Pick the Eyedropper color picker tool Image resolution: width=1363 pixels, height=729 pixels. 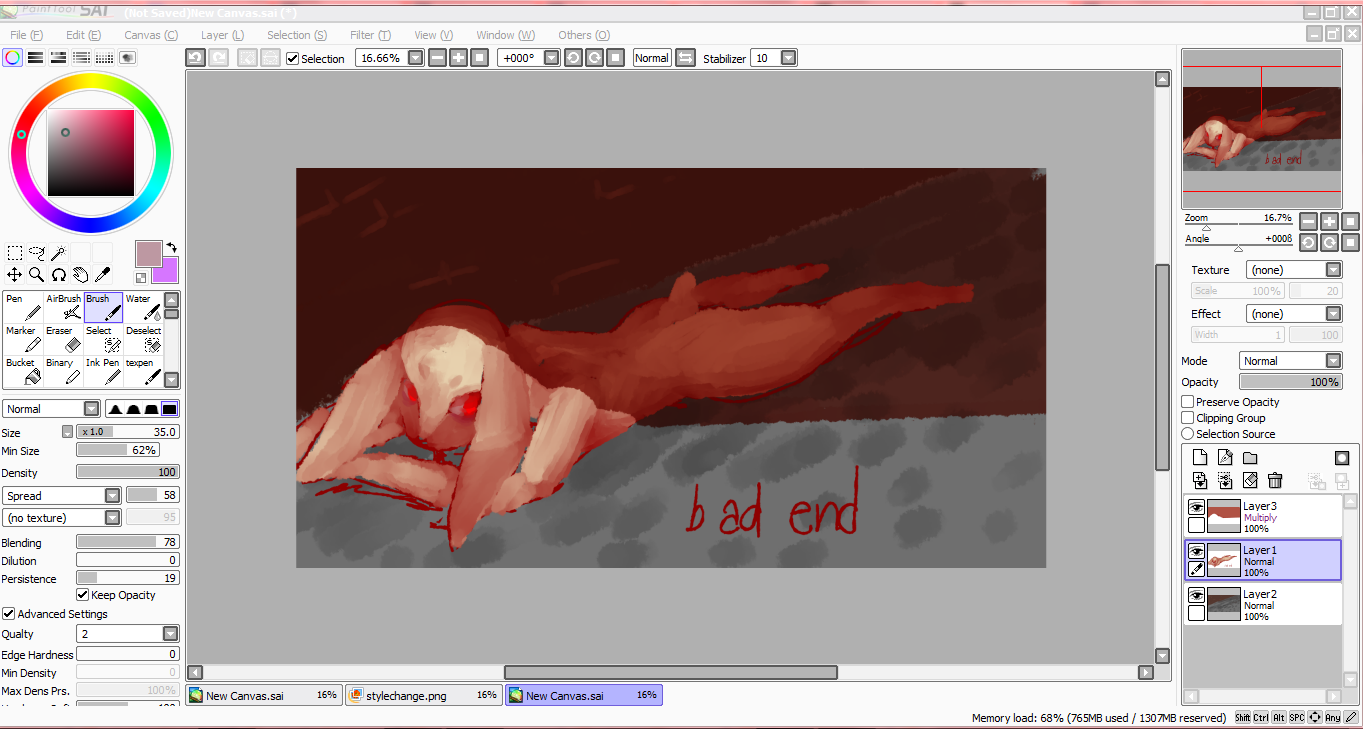pyautogui.click(x=102, y=274)
